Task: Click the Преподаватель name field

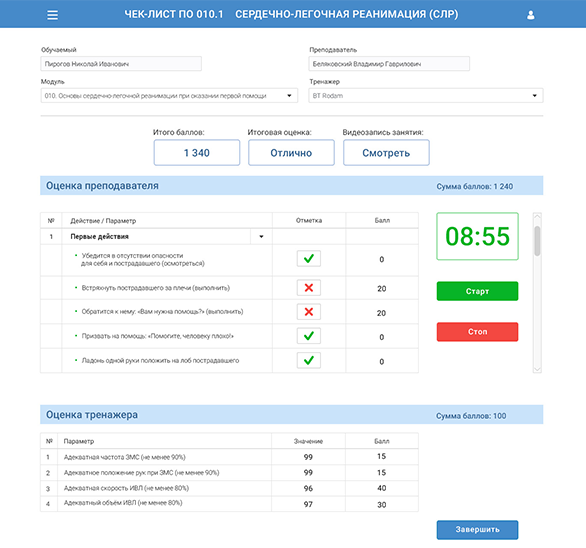Action: tap(389, 64)
